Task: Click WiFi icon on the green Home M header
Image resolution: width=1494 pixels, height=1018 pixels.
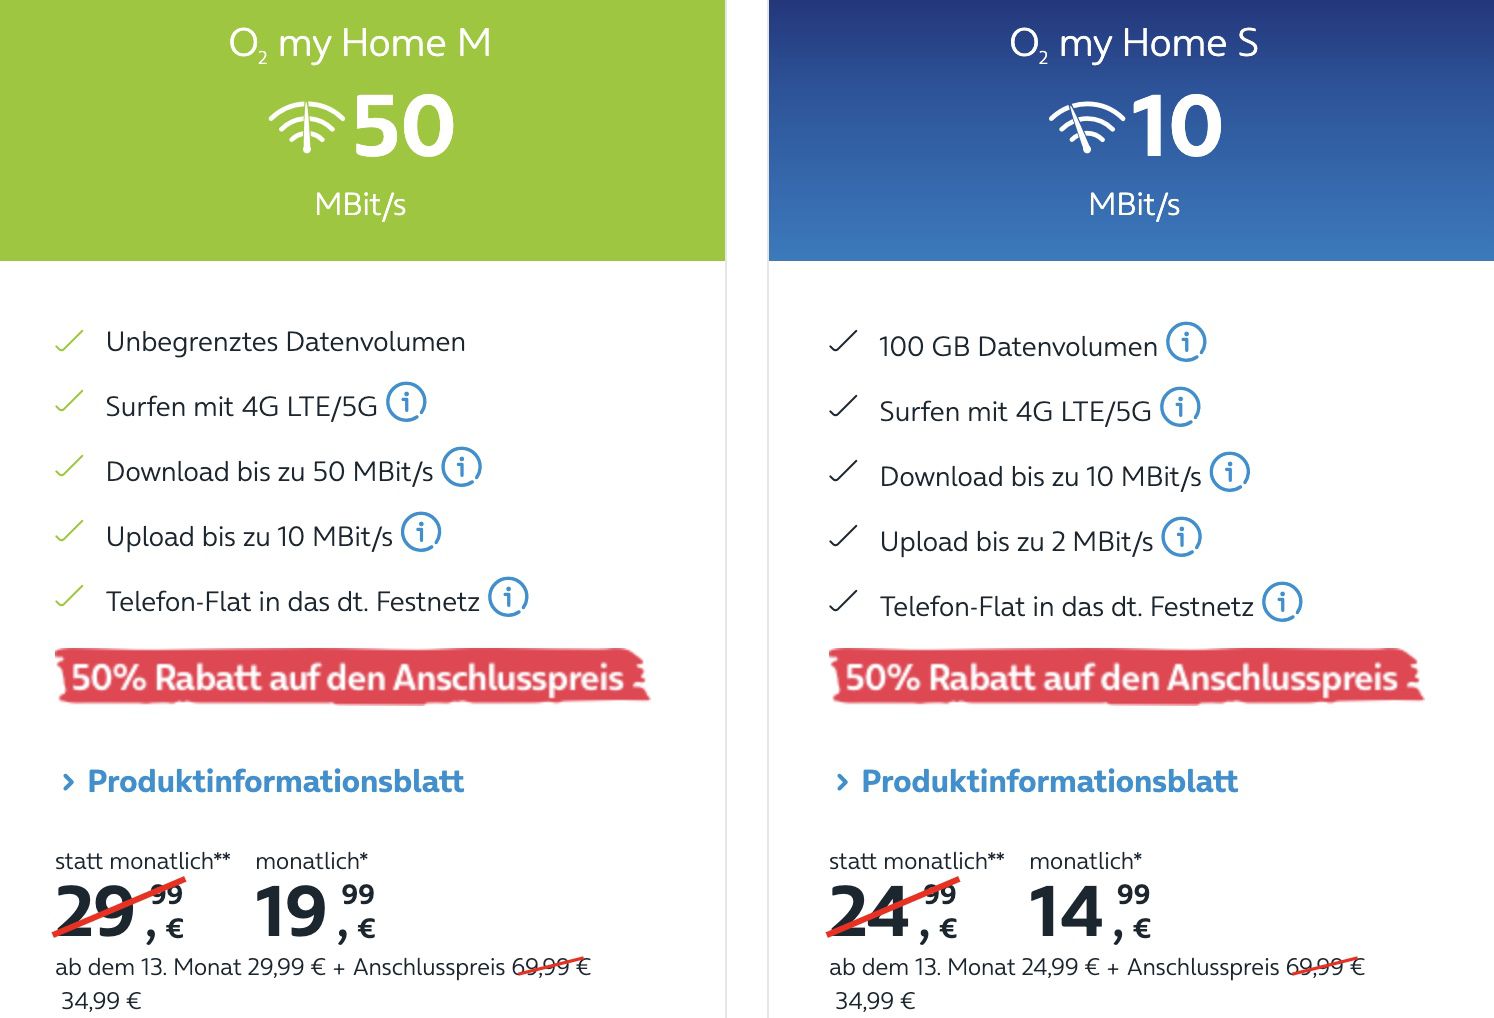Action: tap(305, 126)
